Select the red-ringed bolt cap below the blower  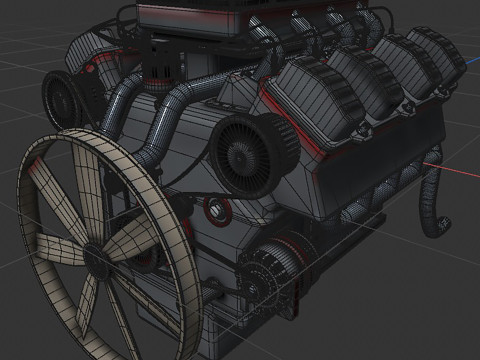[x=218, y=211]
